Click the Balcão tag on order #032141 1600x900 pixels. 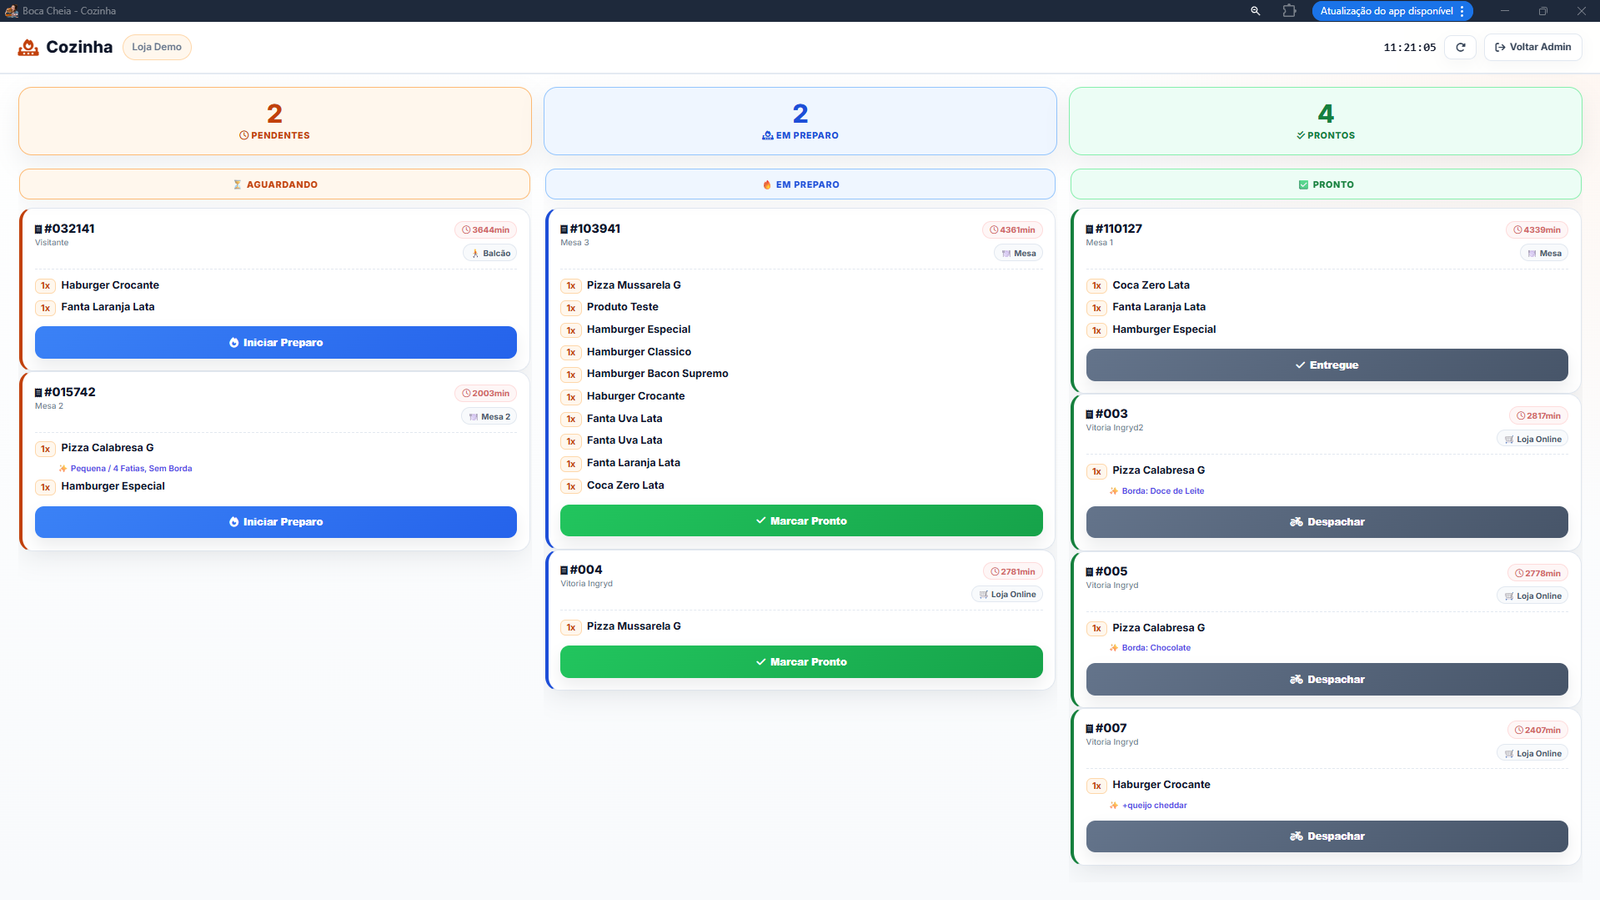coord(490,253)
